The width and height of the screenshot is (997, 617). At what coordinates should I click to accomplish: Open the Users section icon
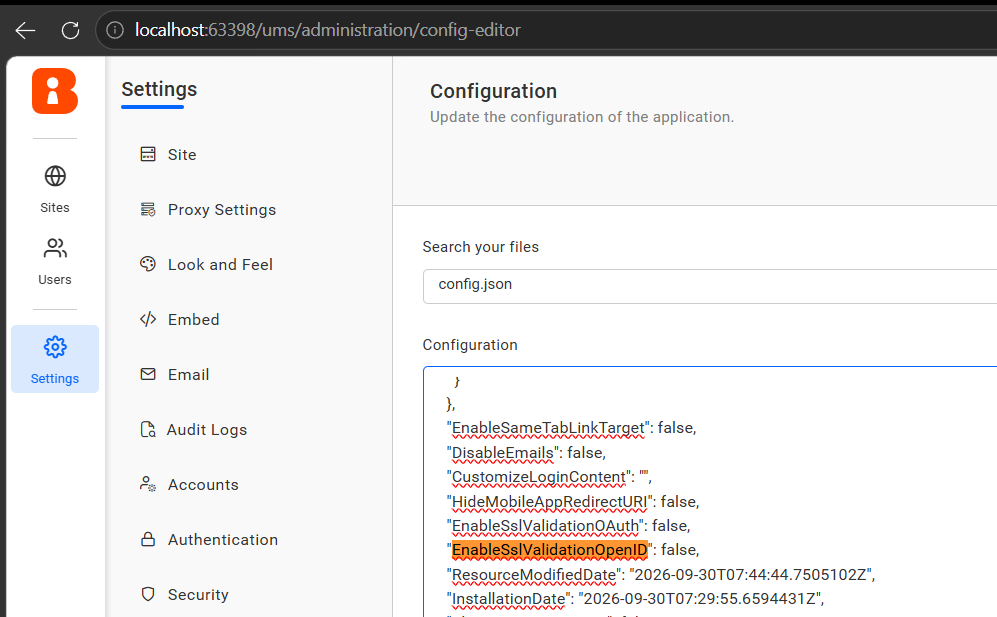(55, 248)
